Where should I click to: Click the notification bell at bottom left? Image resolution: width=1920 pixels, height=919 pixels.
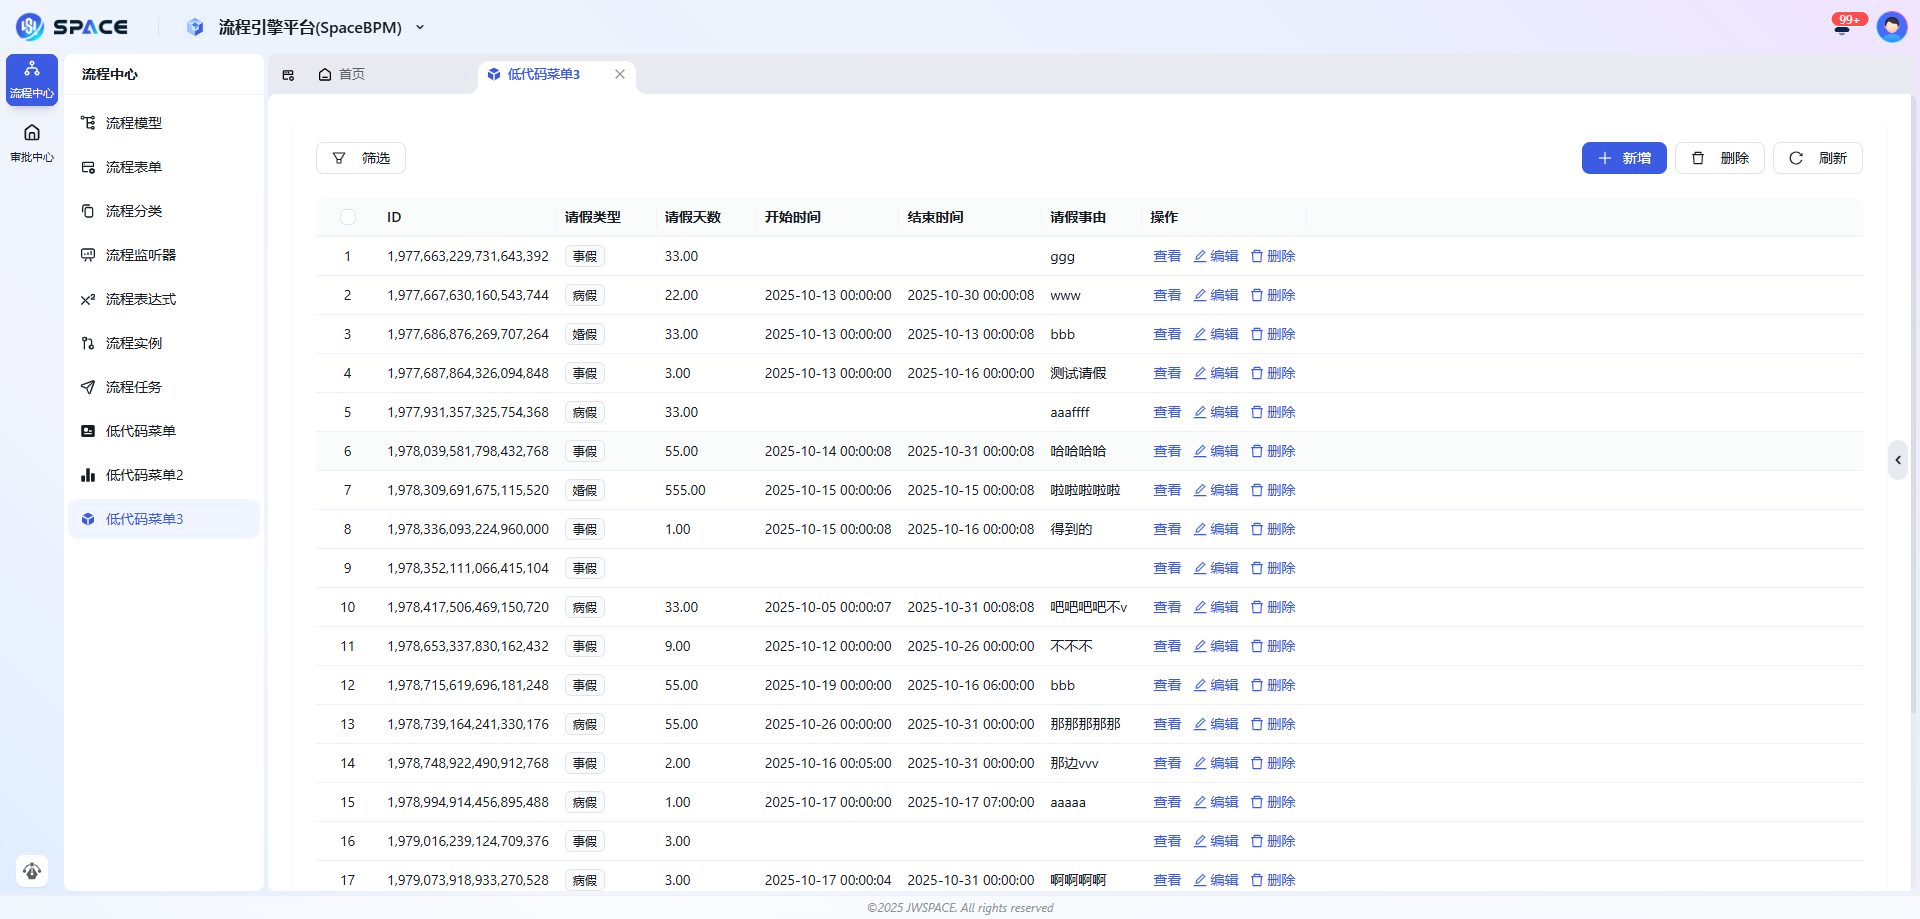(31, 871)
